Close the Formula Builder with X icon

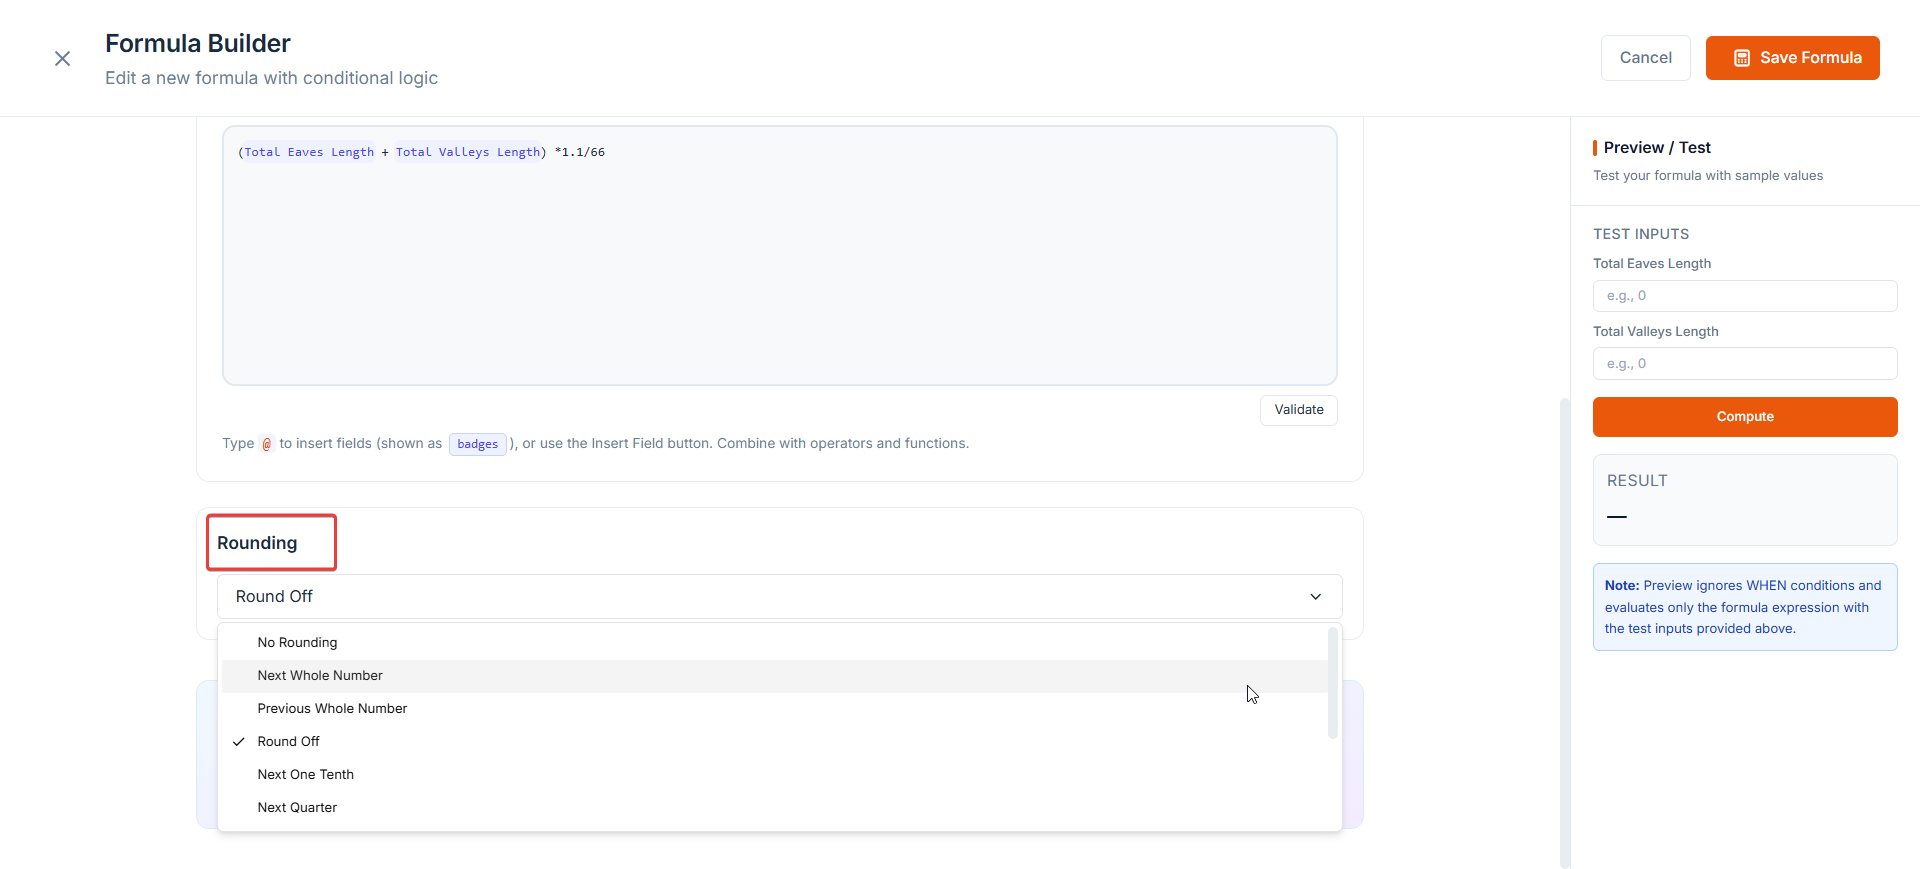click(62, 59)
